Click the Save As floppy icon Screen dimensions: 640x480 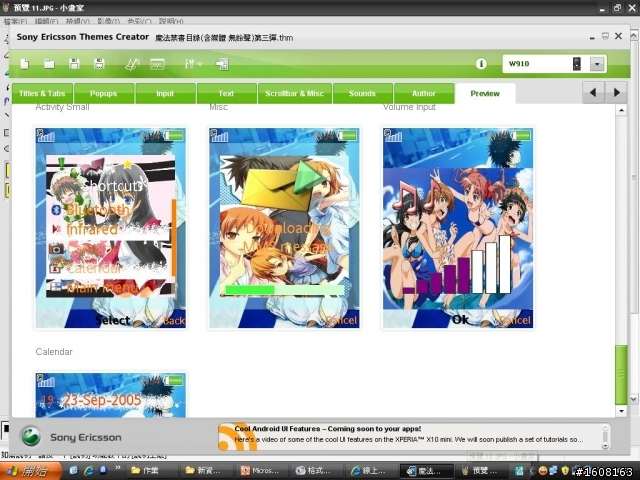point(99,64)
